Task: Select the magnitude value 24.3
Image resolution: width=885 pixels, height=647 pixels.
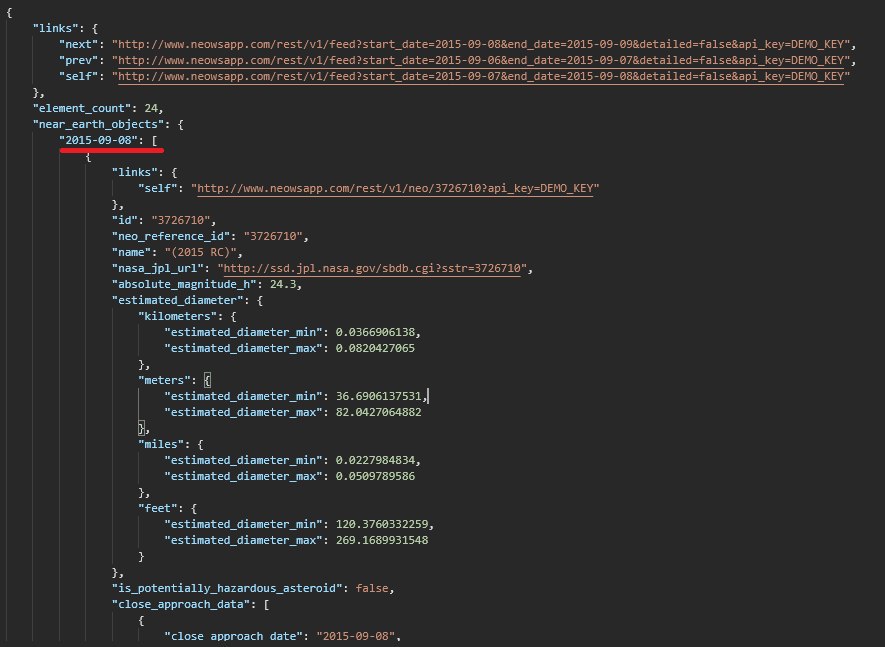Action: point(283,284)
